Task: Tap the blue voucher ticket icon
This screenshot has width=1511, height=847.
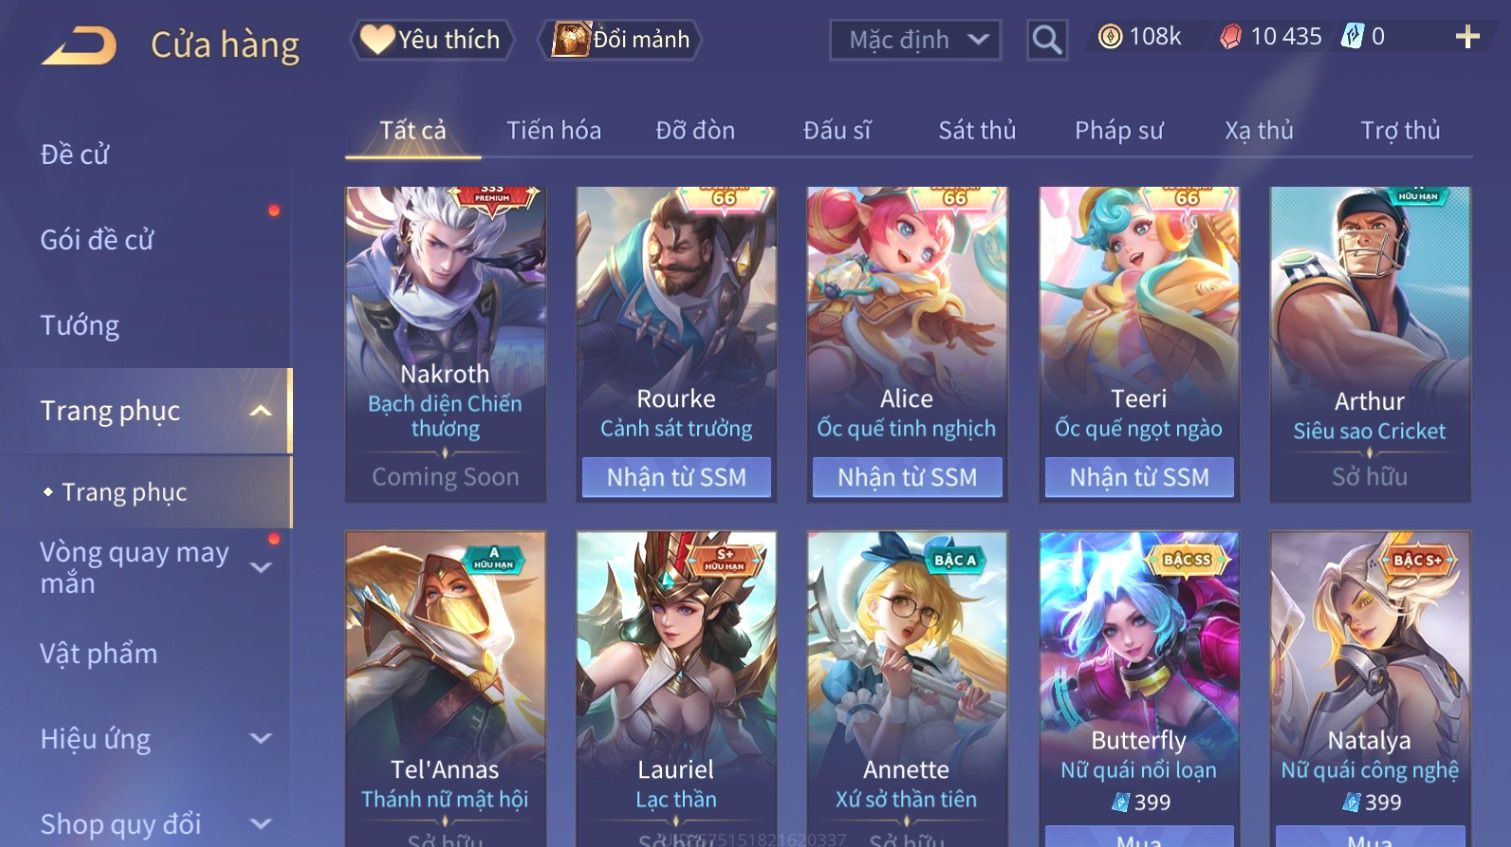Action: point(1352,37)
